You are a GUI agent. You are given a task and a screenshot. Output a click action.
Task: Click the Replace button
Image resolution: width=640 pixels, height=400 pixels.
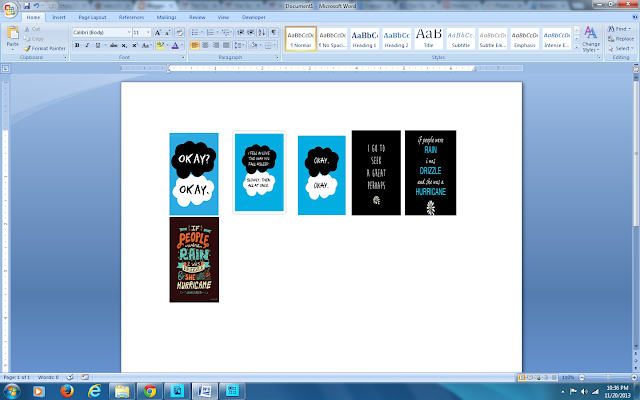(621, 39)
